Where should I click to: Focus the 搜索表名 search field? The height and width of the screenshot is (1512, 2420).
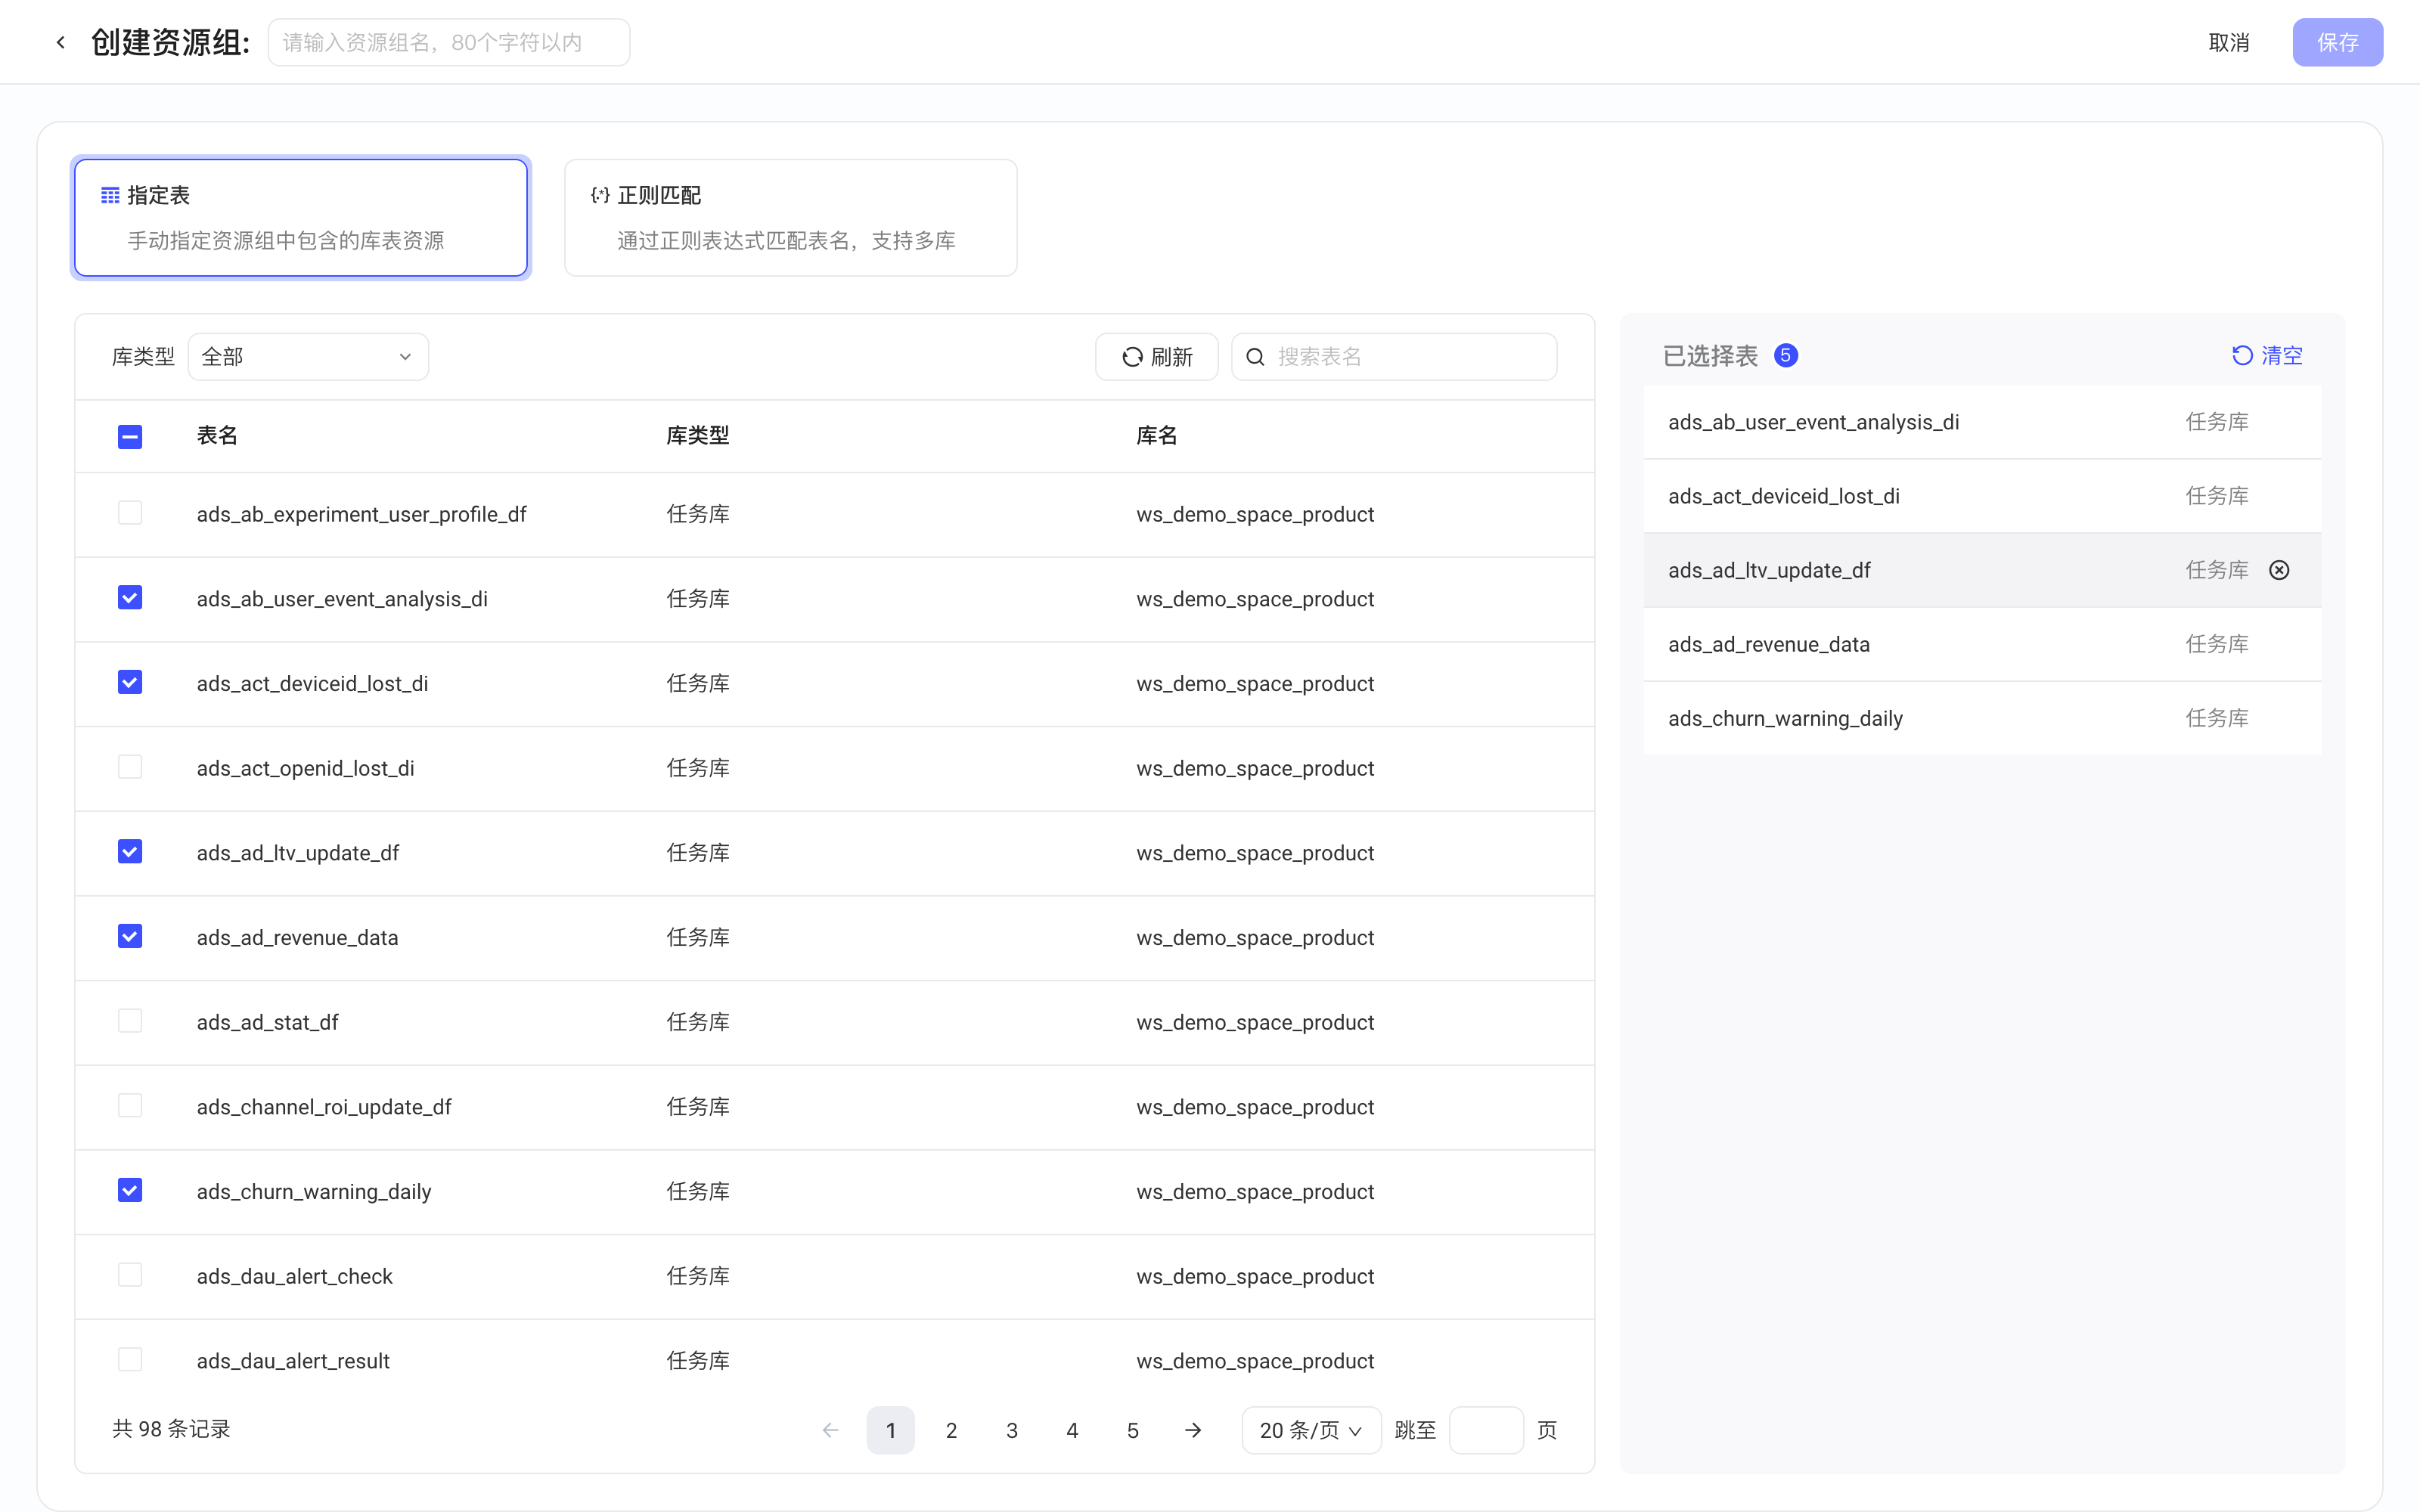click(x=1394, y=357)
